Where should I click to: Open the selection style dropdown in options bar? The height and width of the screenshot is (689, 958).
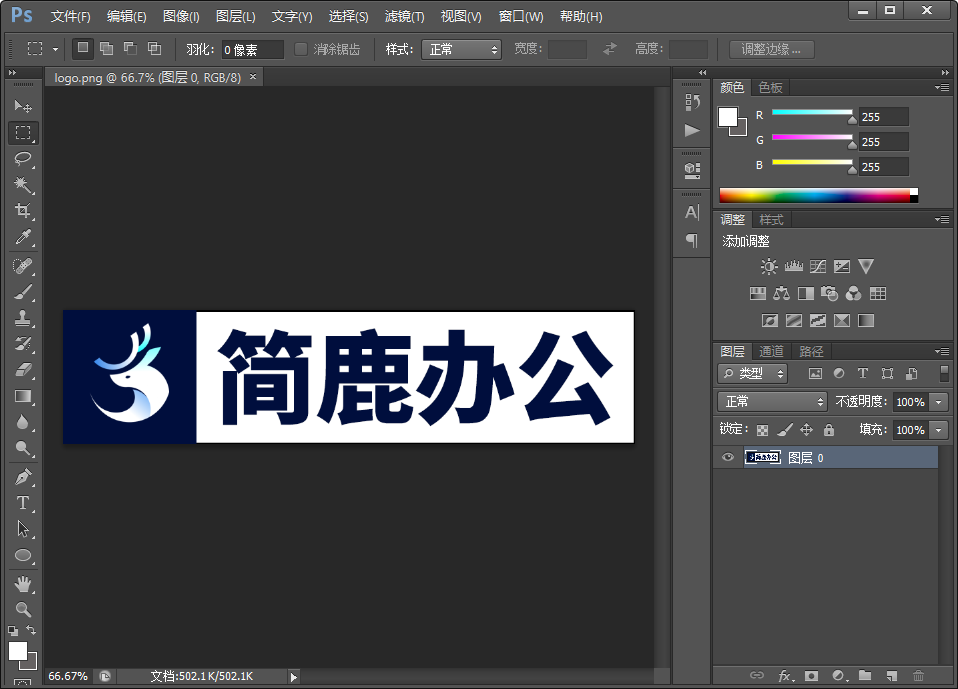[x=461, y=48]
